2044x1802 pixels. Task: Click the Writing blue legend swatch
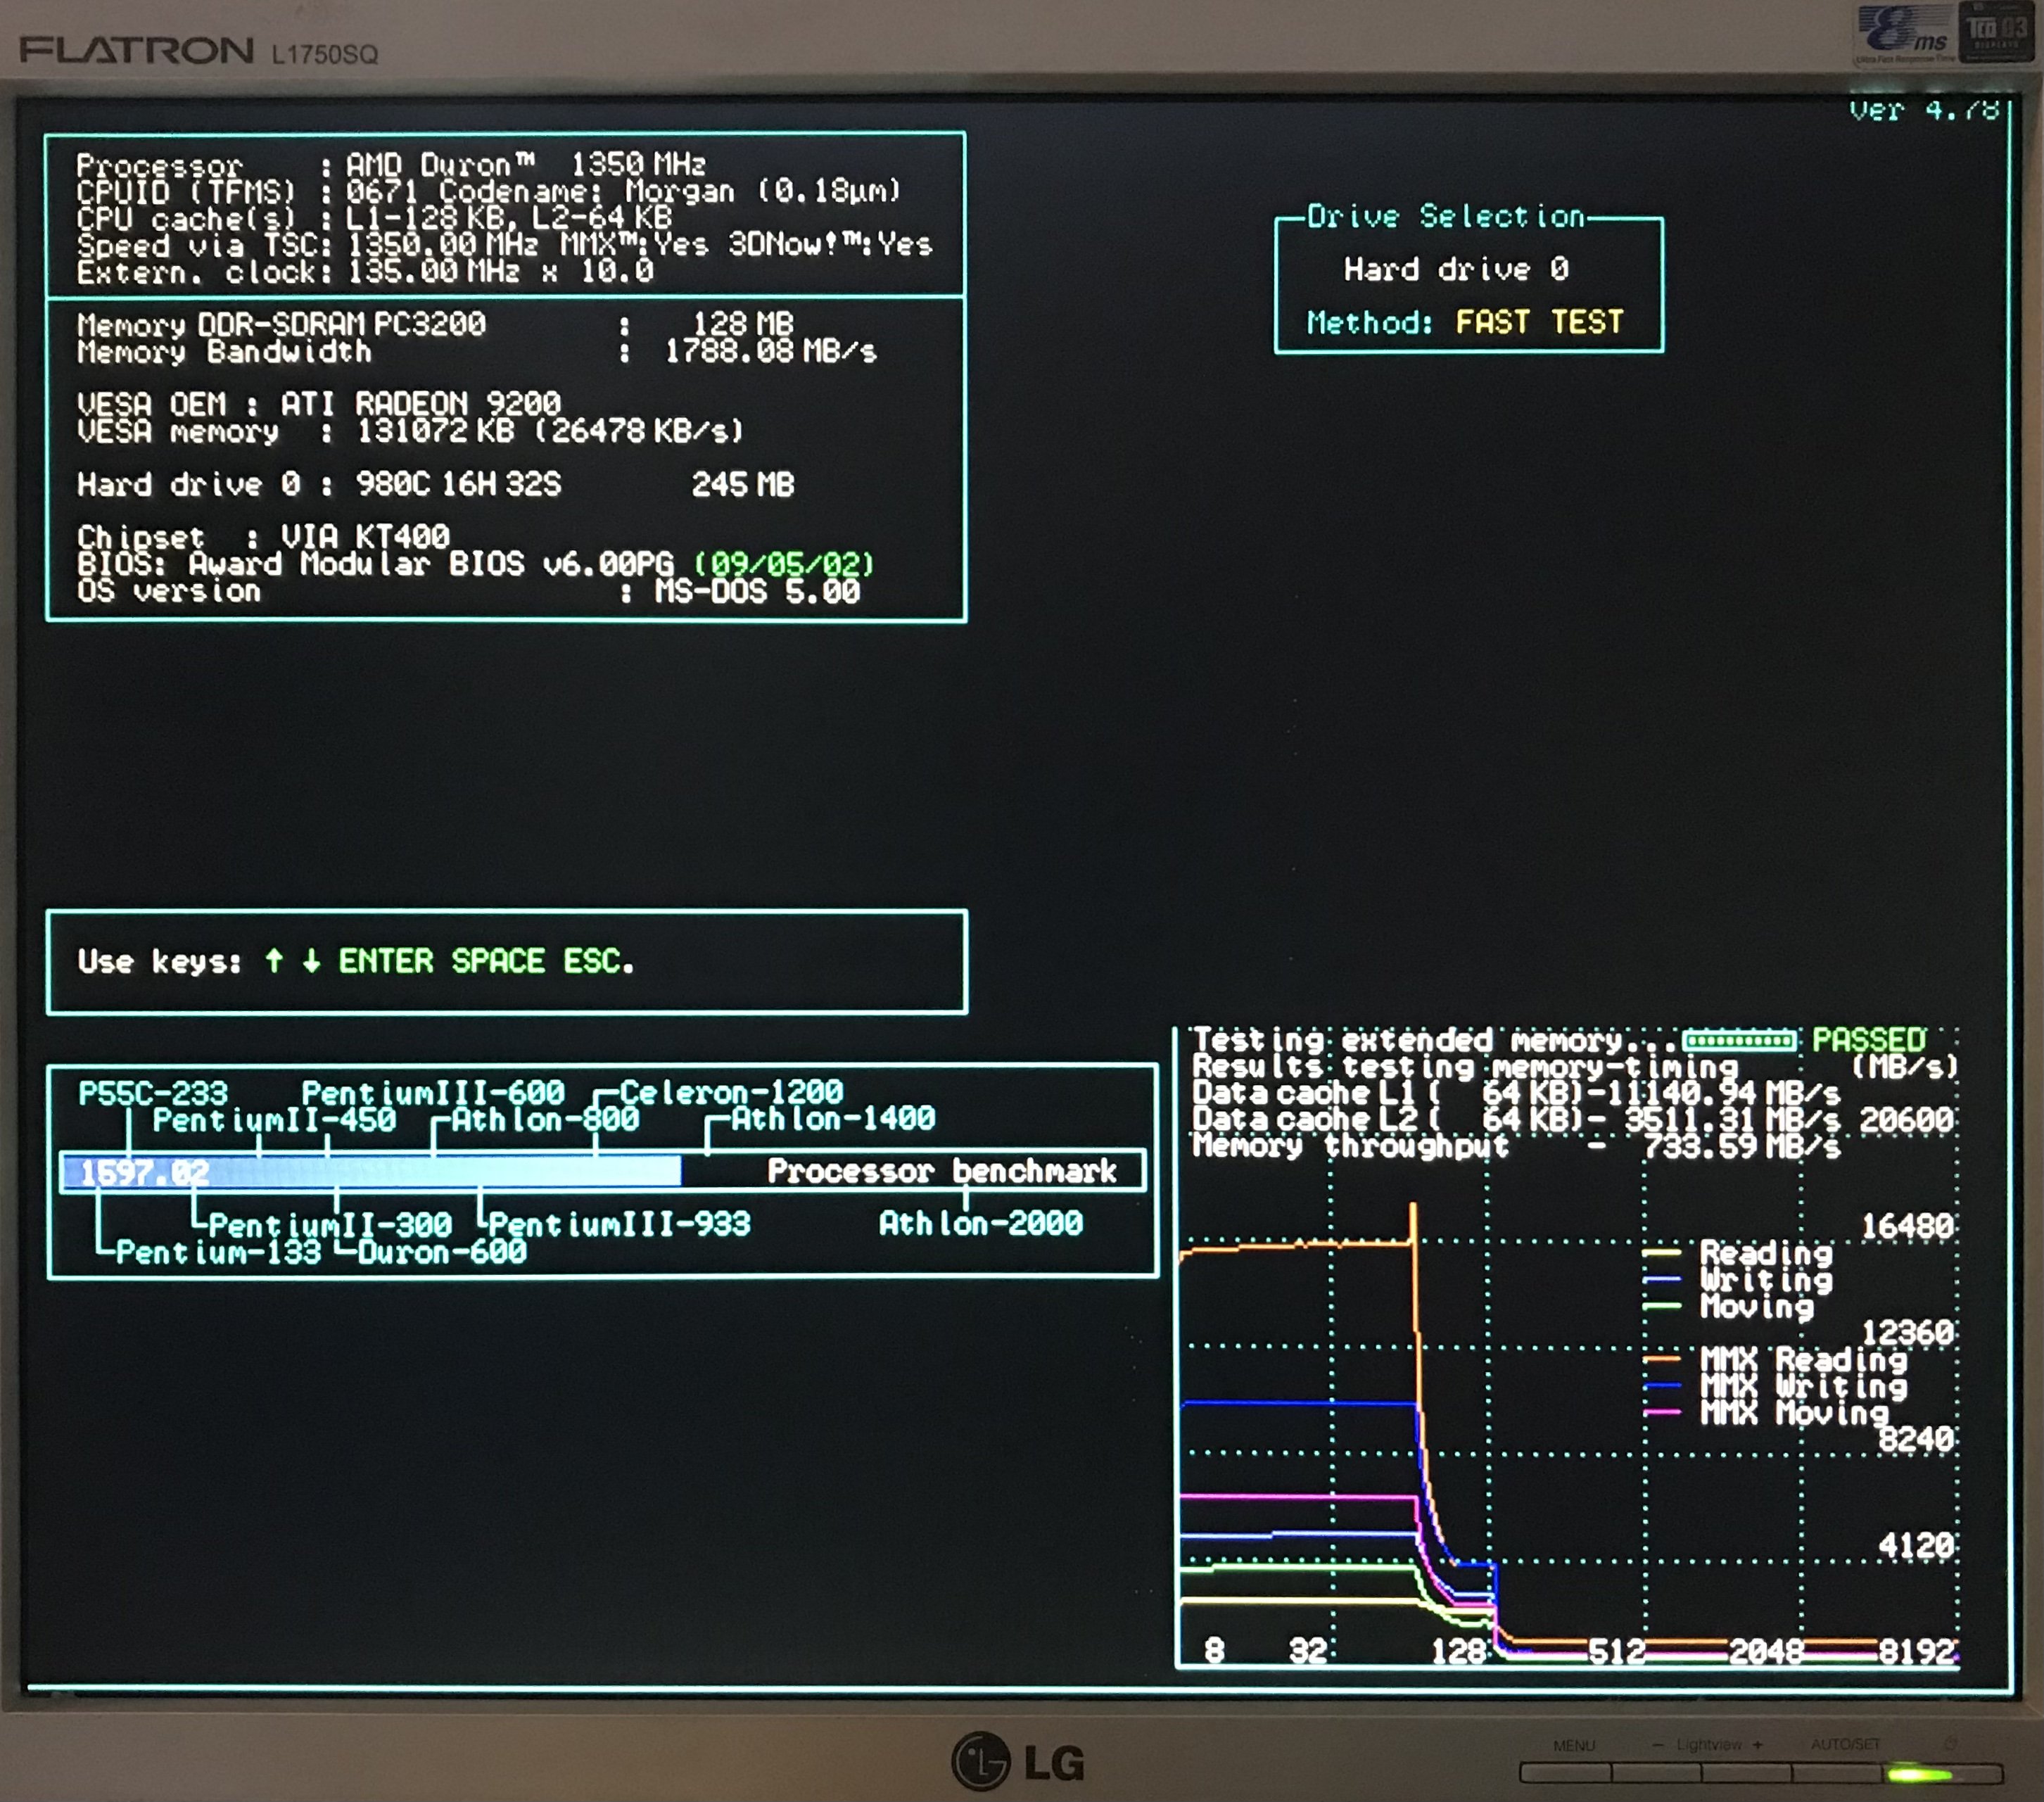pos(1661,1279)
